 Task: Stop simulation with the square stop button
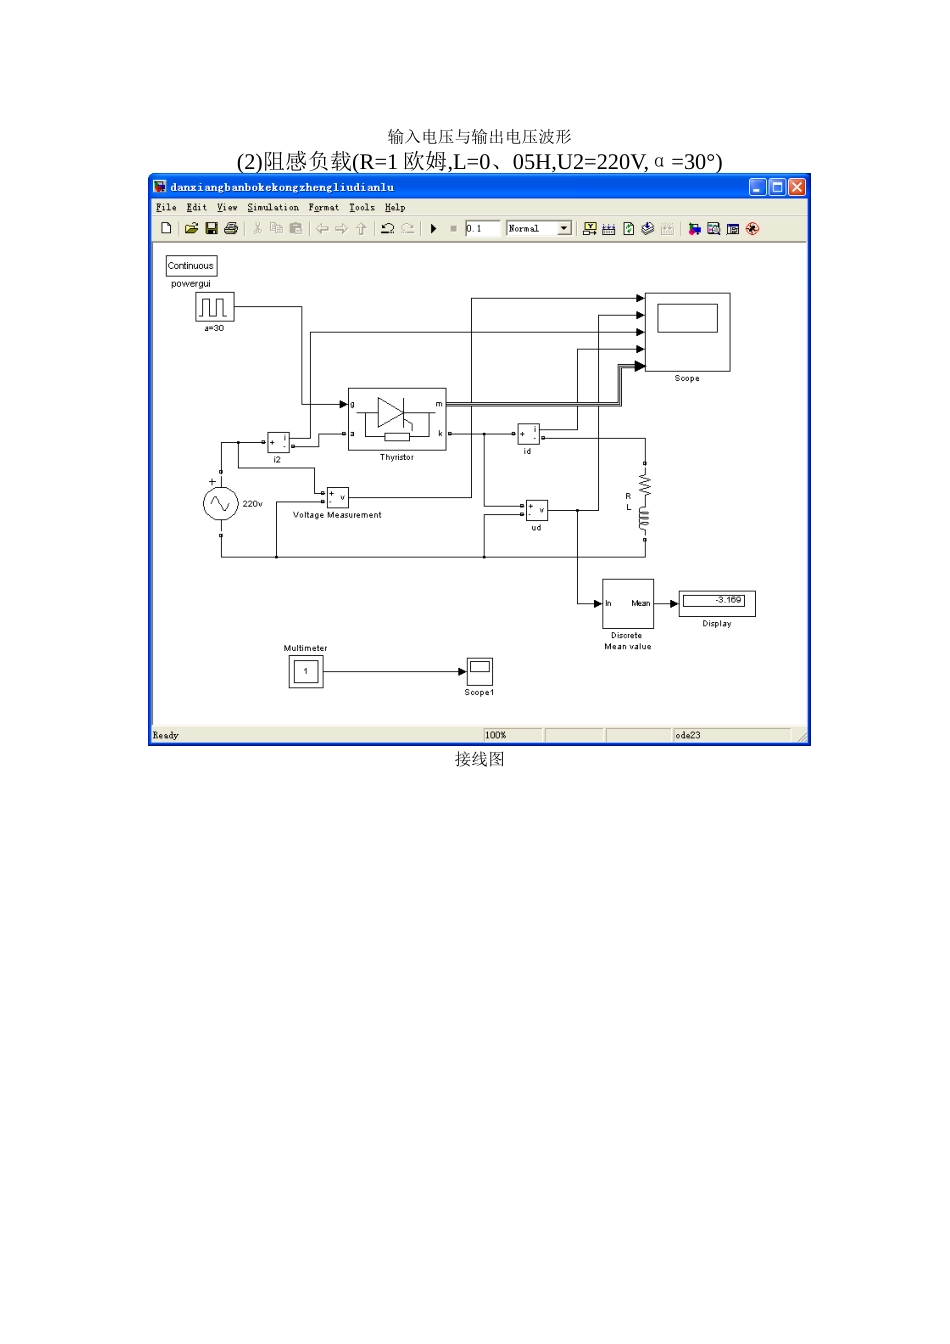pyautogui.click(x=453, y=229)
